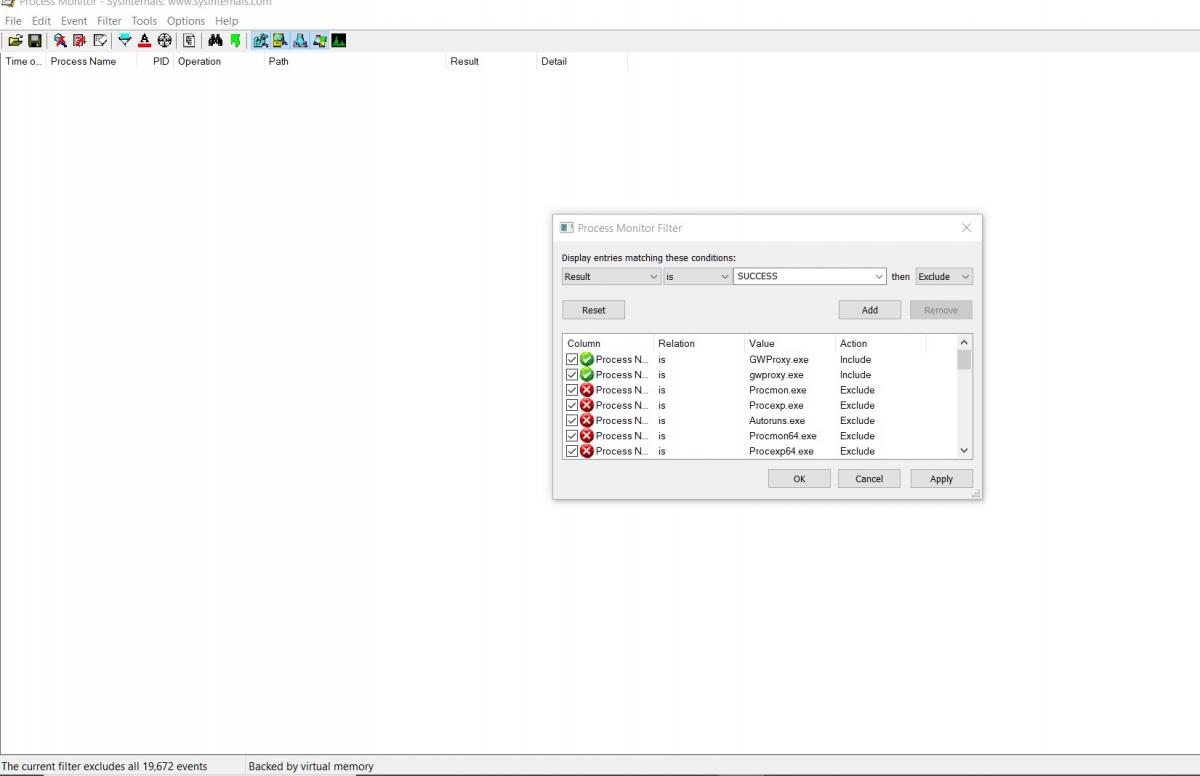This screenshot has height=776, width=1200.
Task: Uncheck the GWProxy.exe include filter checkbox
Action: tap(572, 360)
